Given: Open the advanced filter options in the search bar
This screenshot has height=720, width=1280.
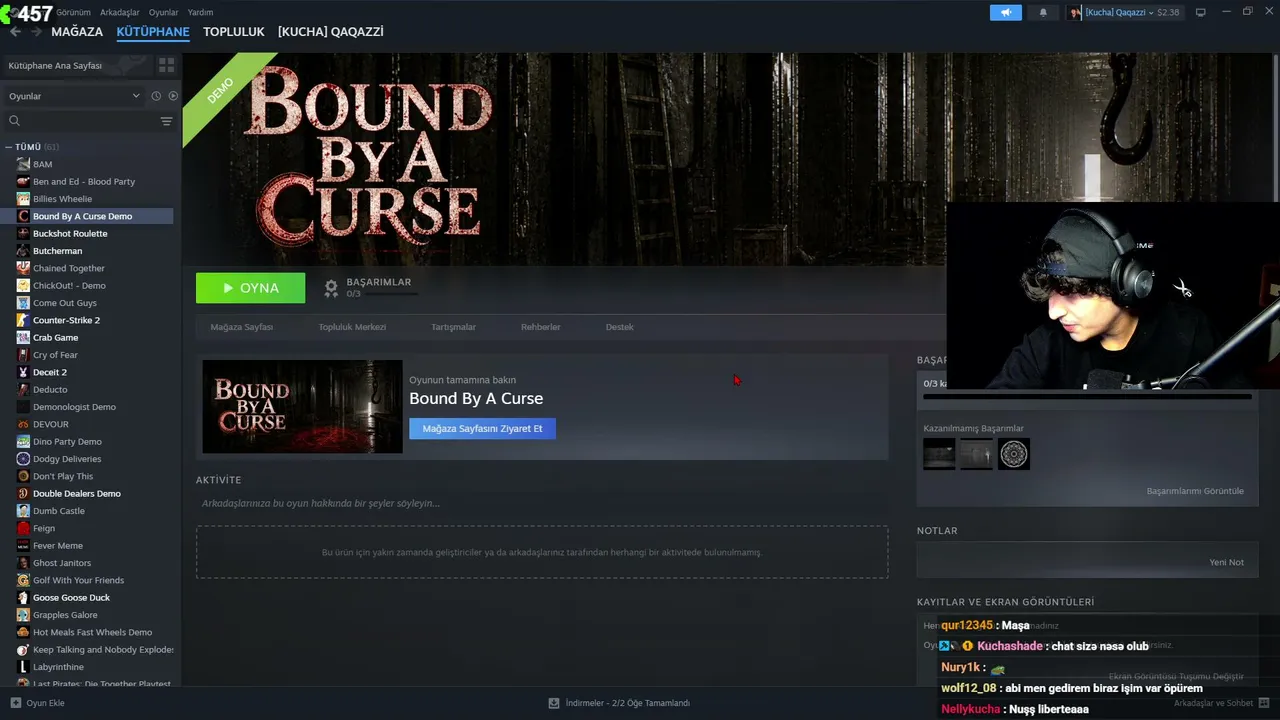Looking at the screenshot, I should (166, 121).
